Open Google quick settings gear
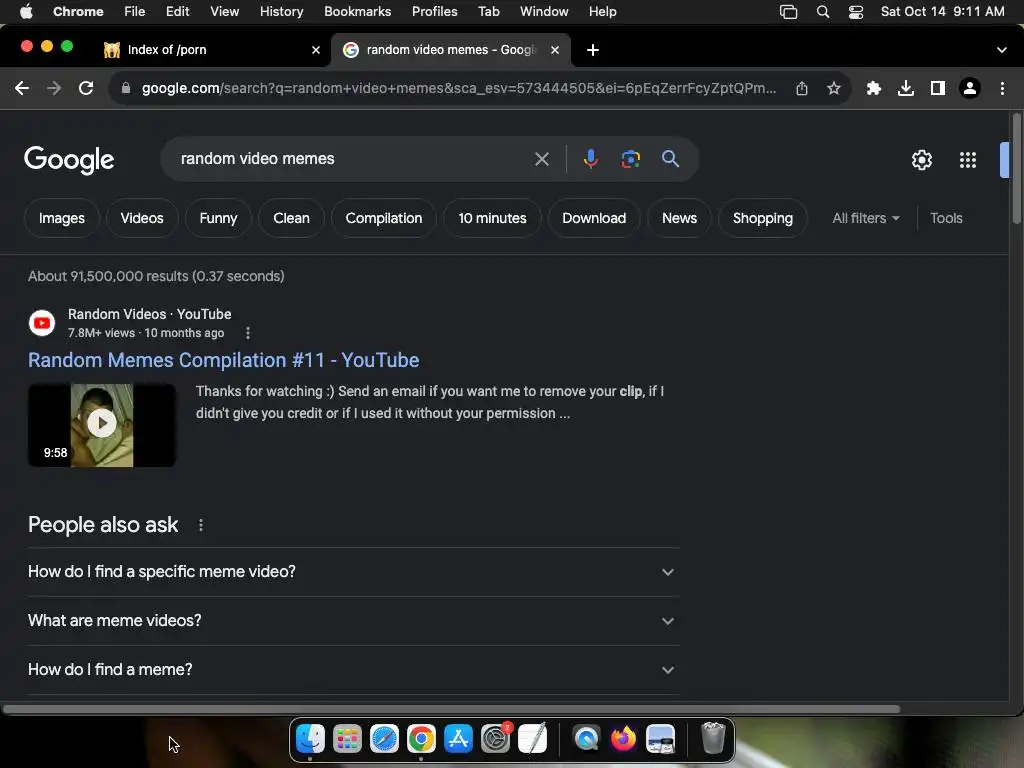The width and height of the screenshot is (1024, 768). (921, 160)
